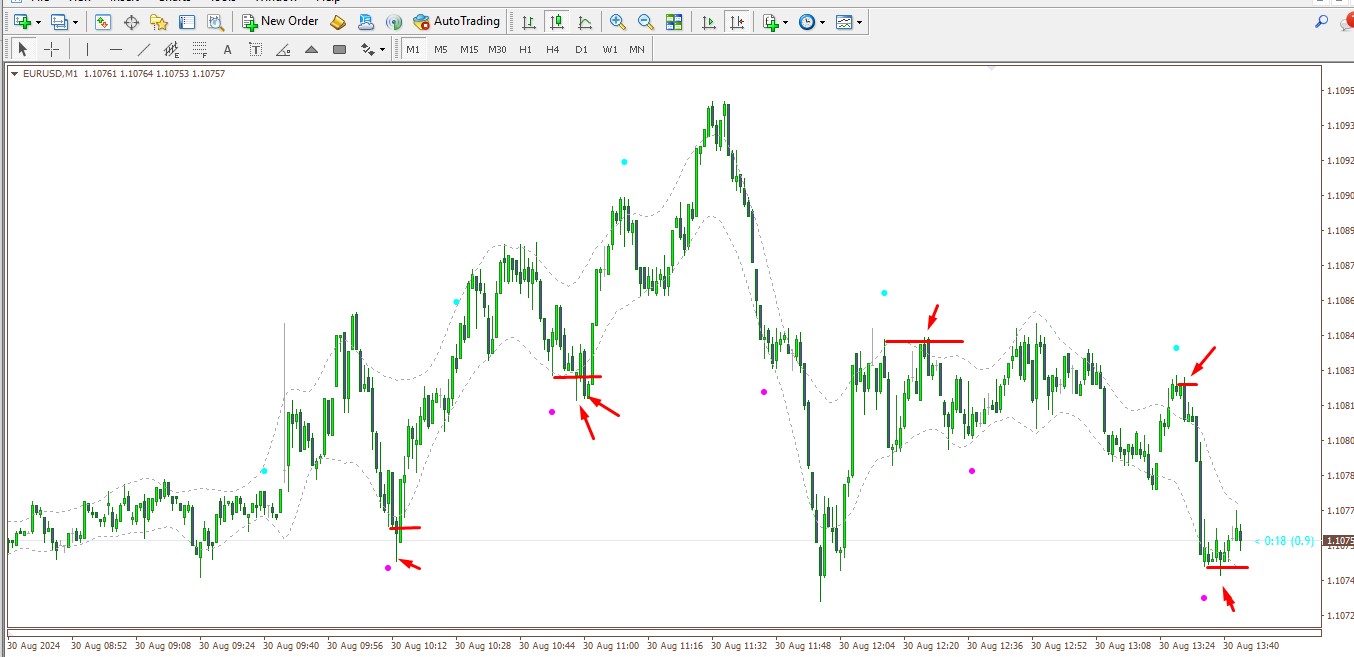Open the Data Window crosshair icon
The image size is (1354, 657).
(131, 21)
